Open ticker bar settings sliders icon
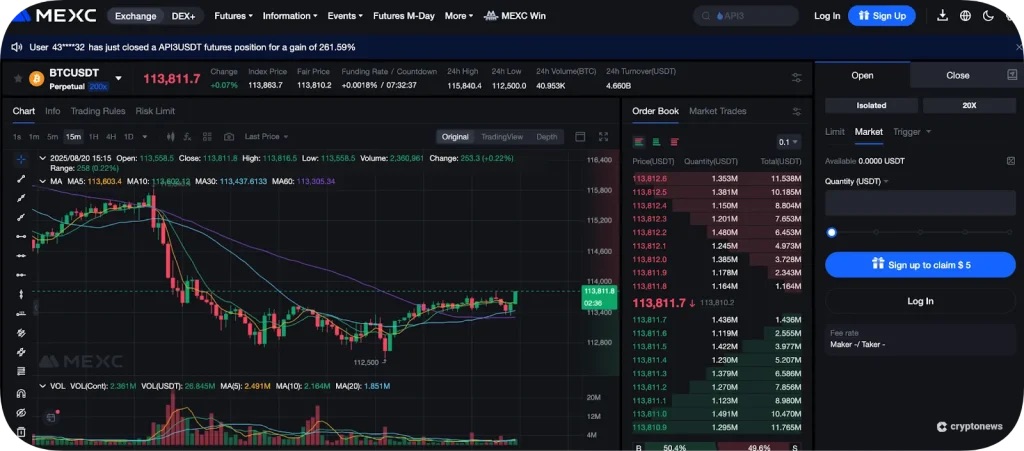This screenshot has width=1024, height=451. (797, 78)
